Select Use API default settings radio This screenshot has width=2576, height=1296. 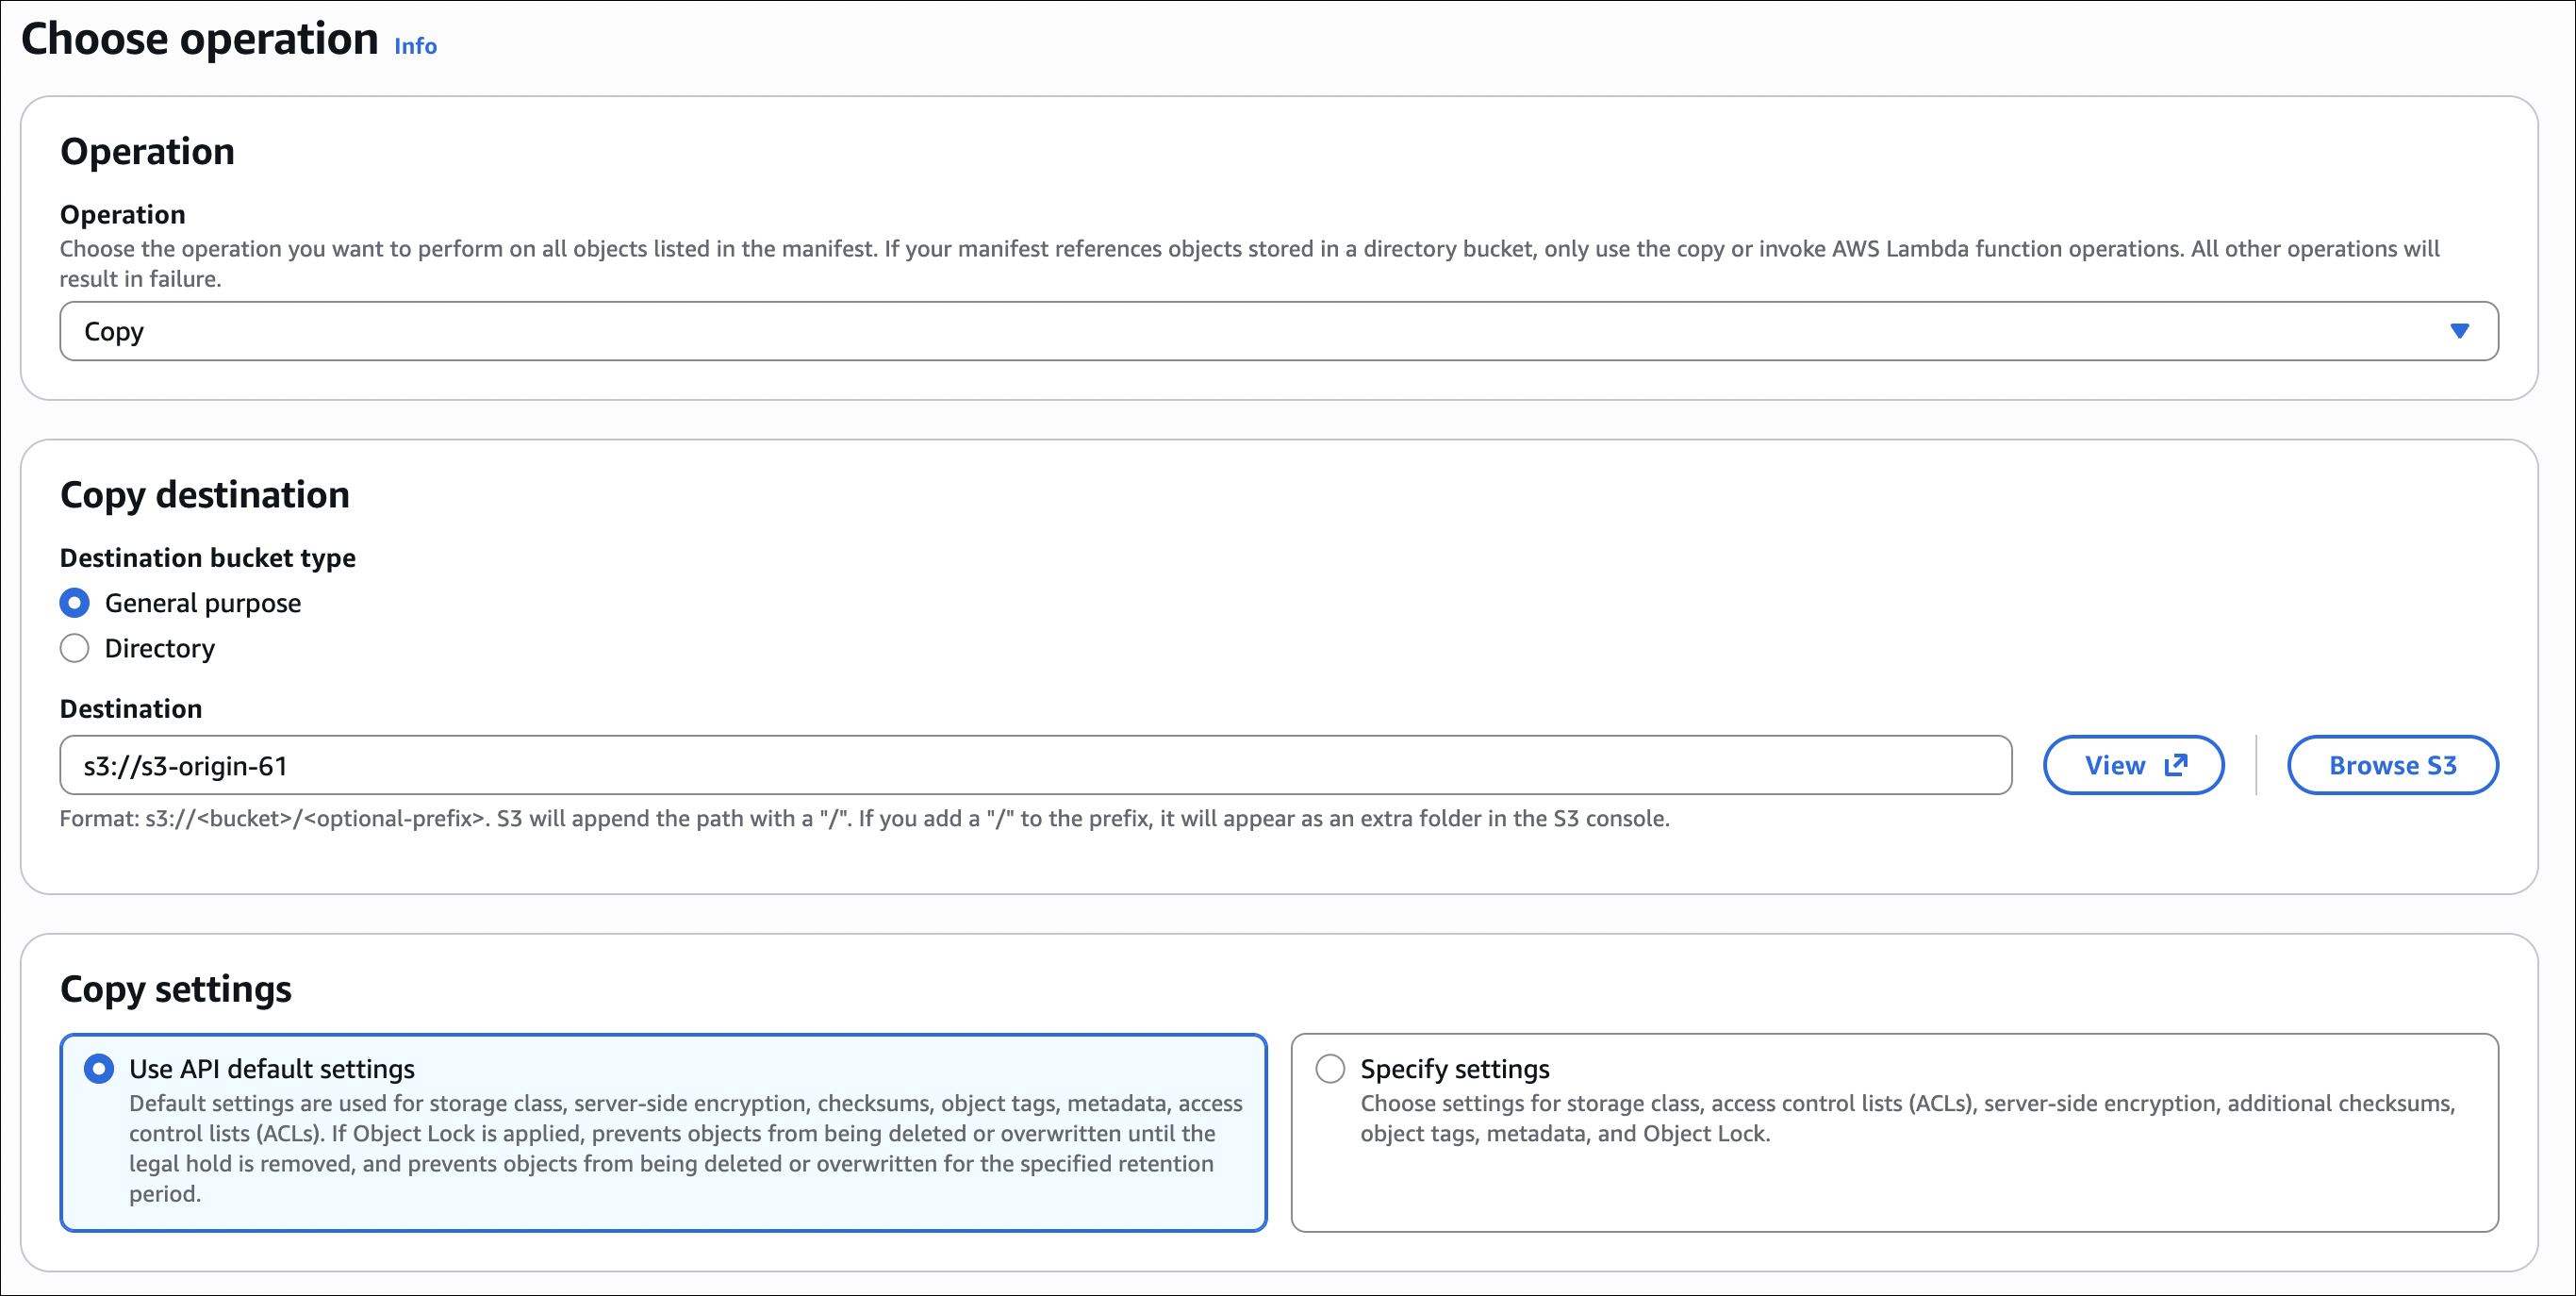[x=99, y=1068]
